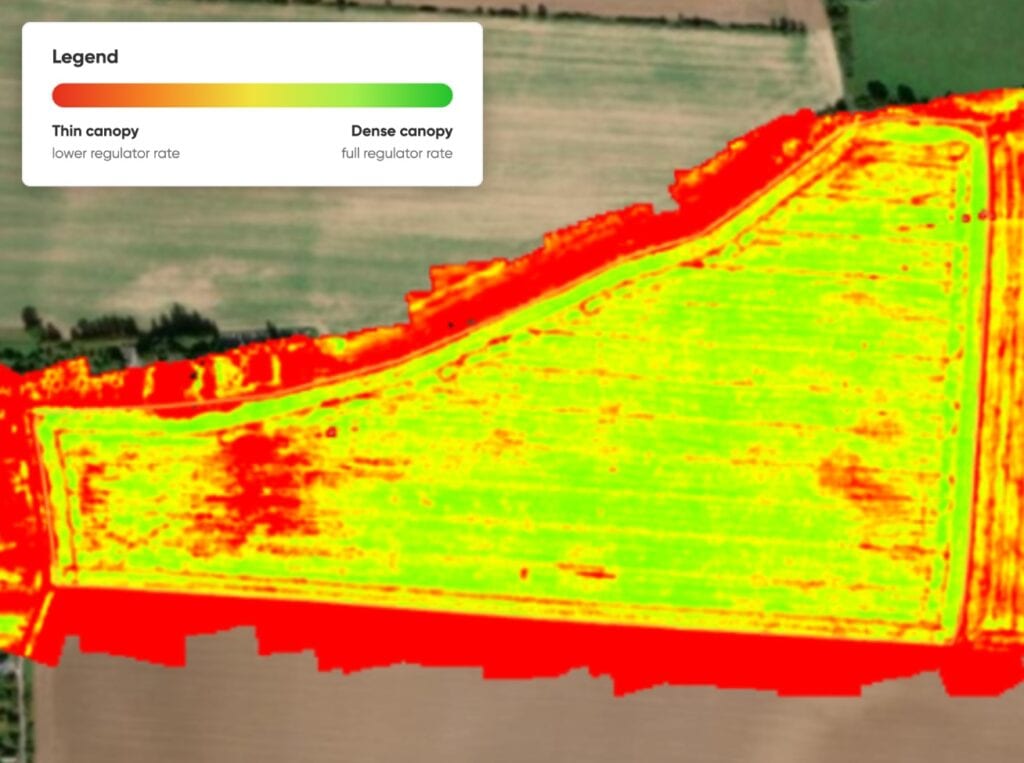Click the red-to-green gradient color bar
The image size is (1024, 763).
pos(252,95)
